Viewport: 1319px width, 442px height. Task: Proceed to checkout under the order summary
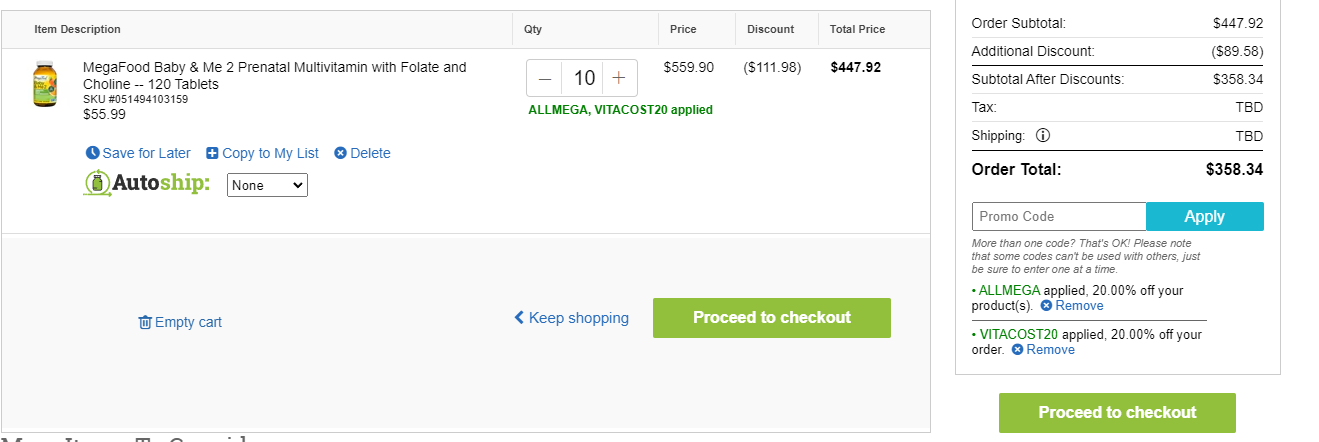pyautogui.click(x=1117, y=413)
